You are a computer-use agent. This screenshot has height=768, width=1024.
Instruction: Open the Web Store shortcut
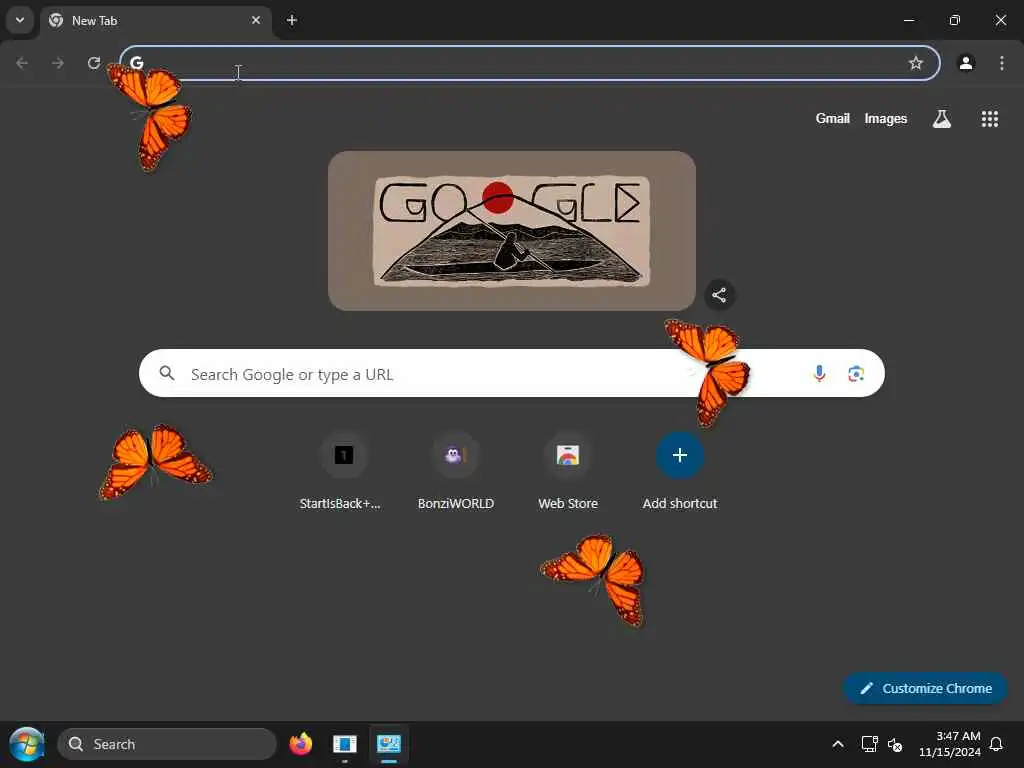568,471
